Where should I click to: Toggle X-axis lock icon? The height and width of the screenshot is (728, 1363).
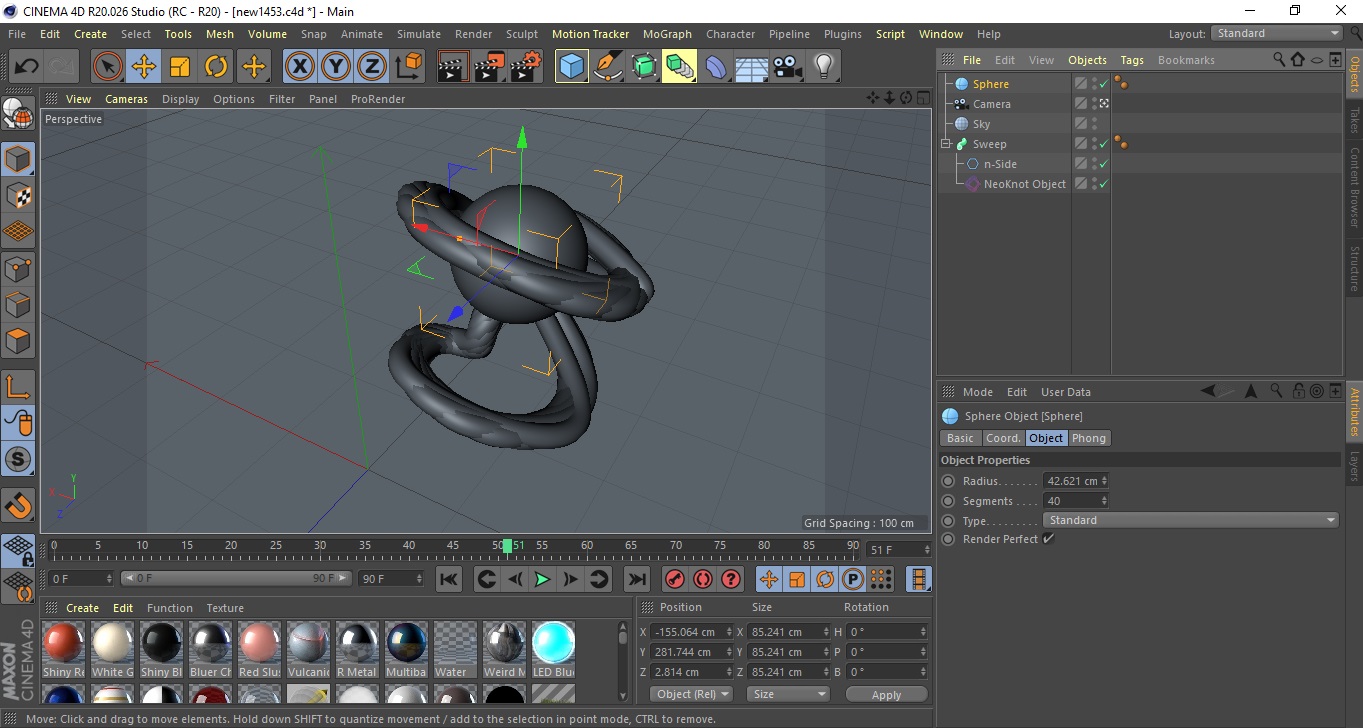coord(299,67)
